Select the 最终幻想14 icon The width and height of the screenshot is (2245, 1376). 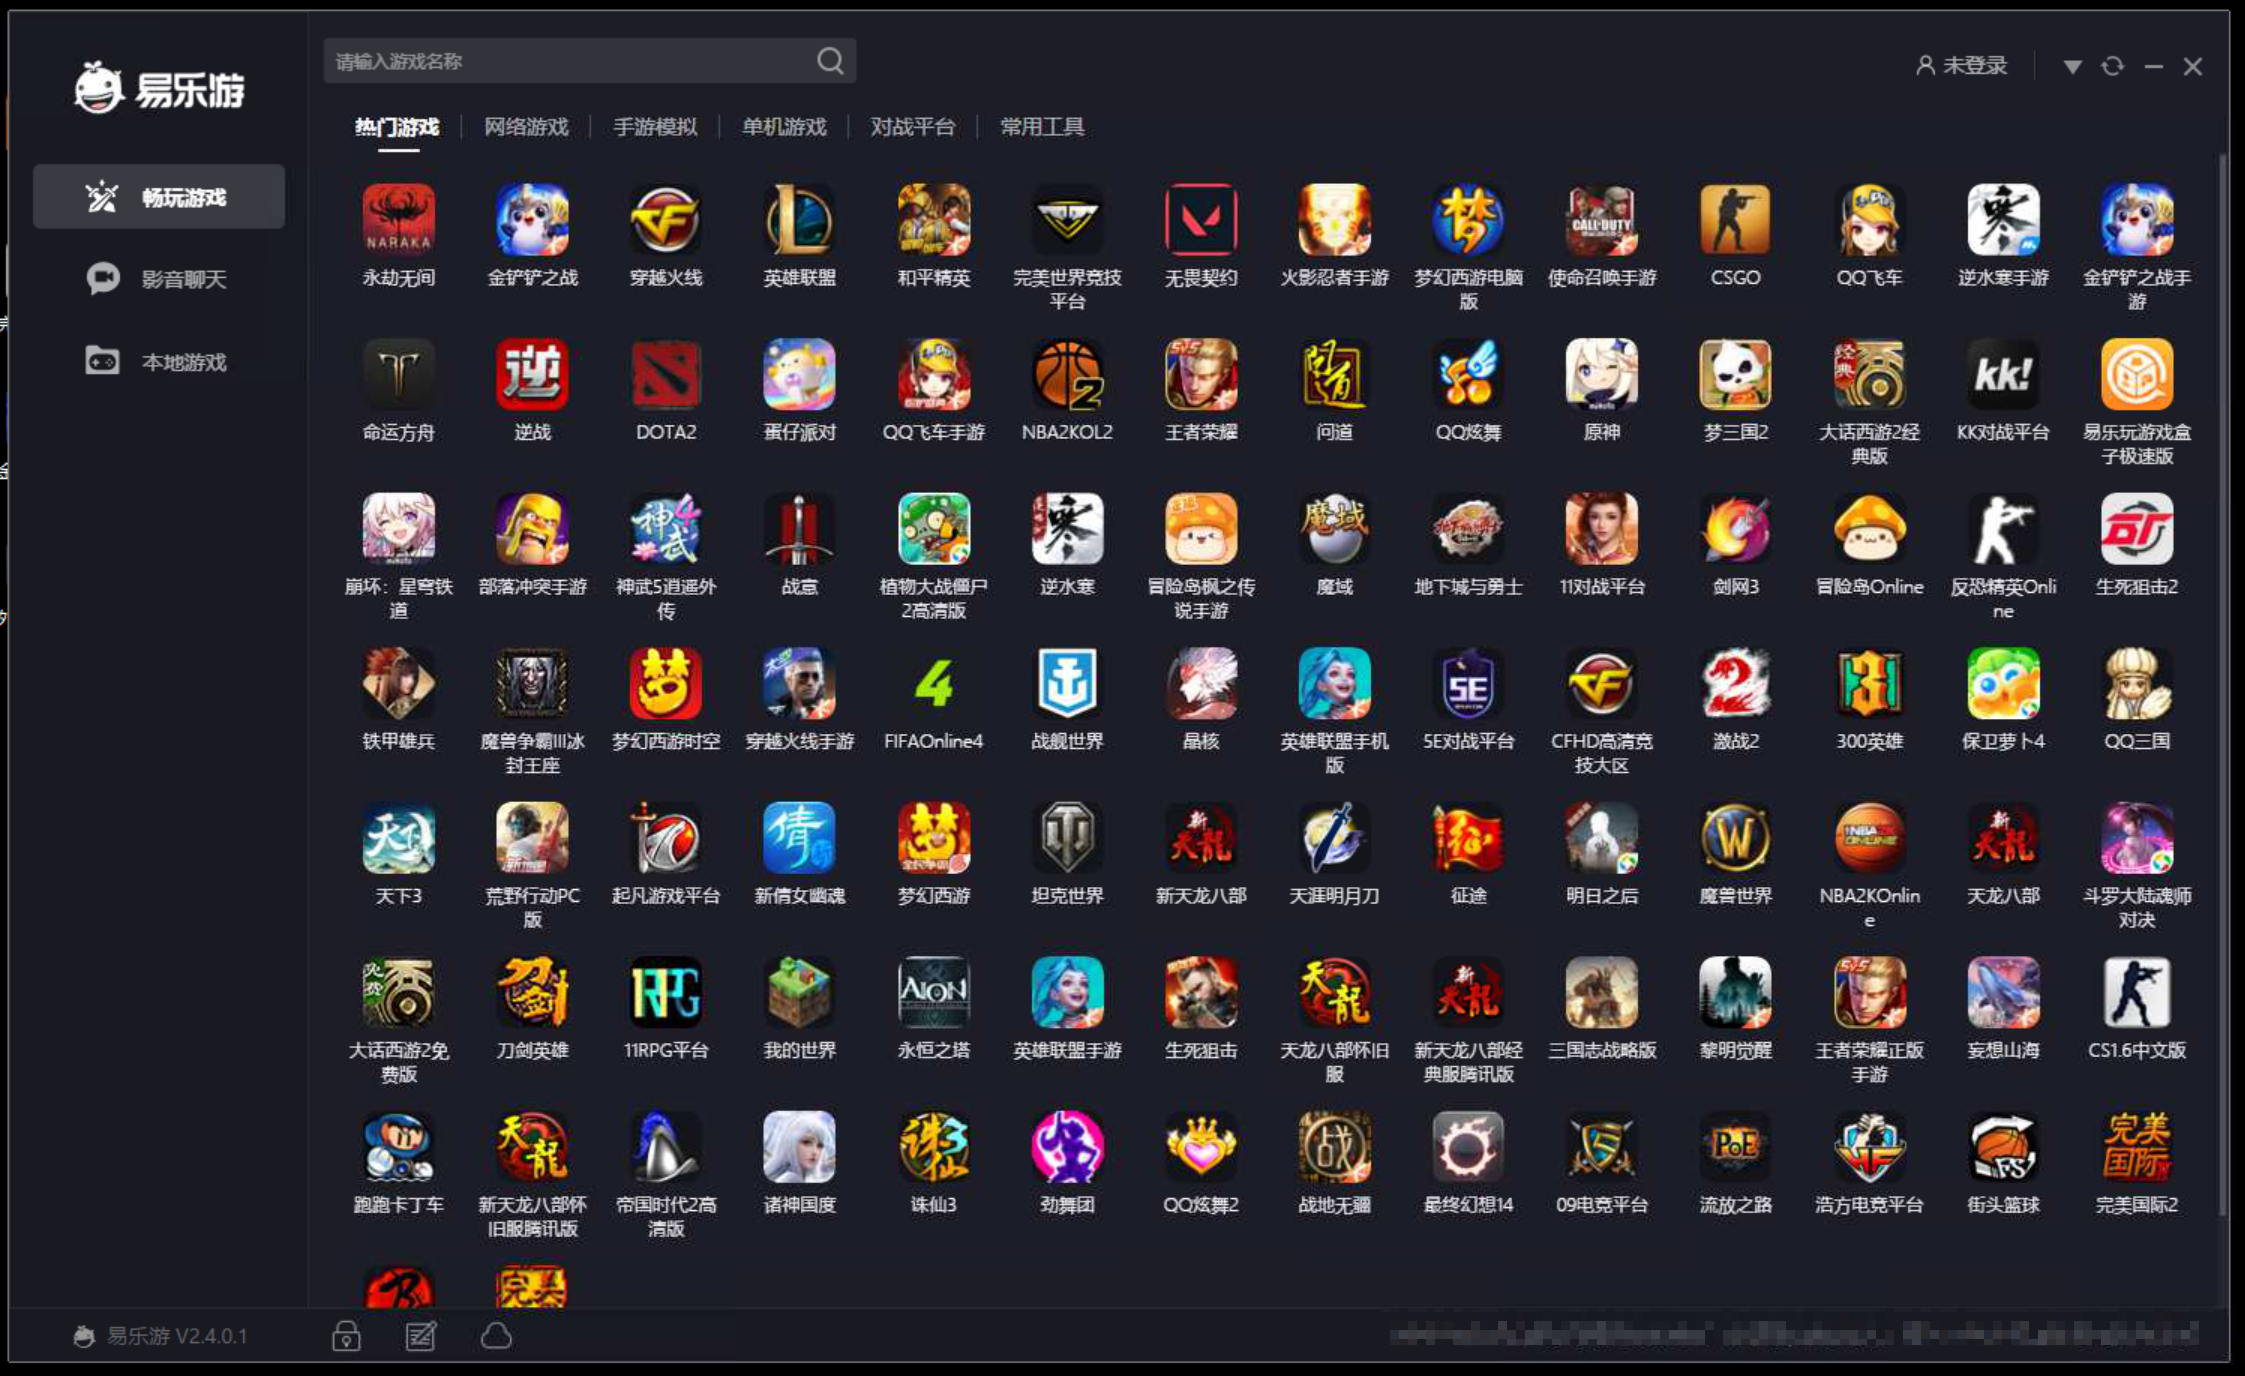[x=1468, y=1147]
